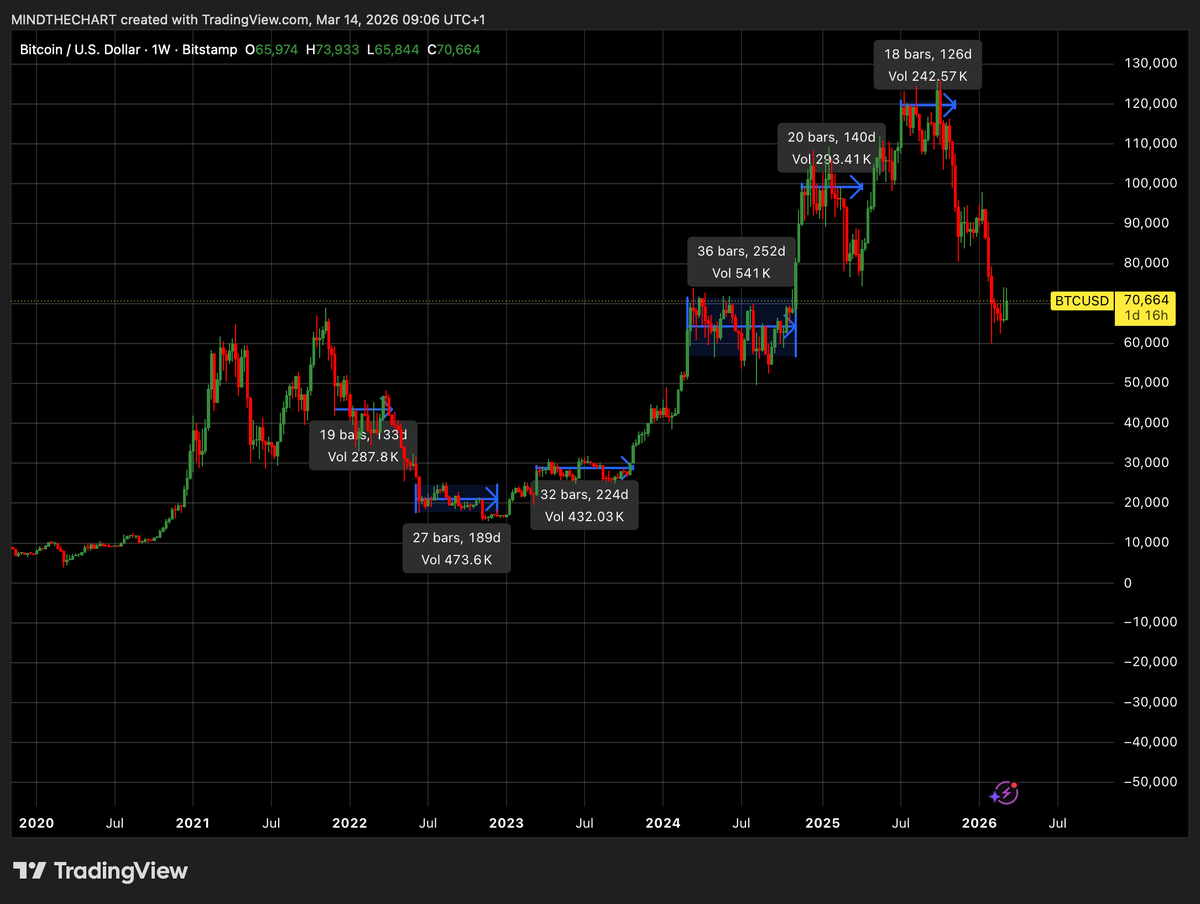Screen dimensions: 1200x904
Task: Click the Bitstamp exchange name in the legend
Action: coord(210,48)
